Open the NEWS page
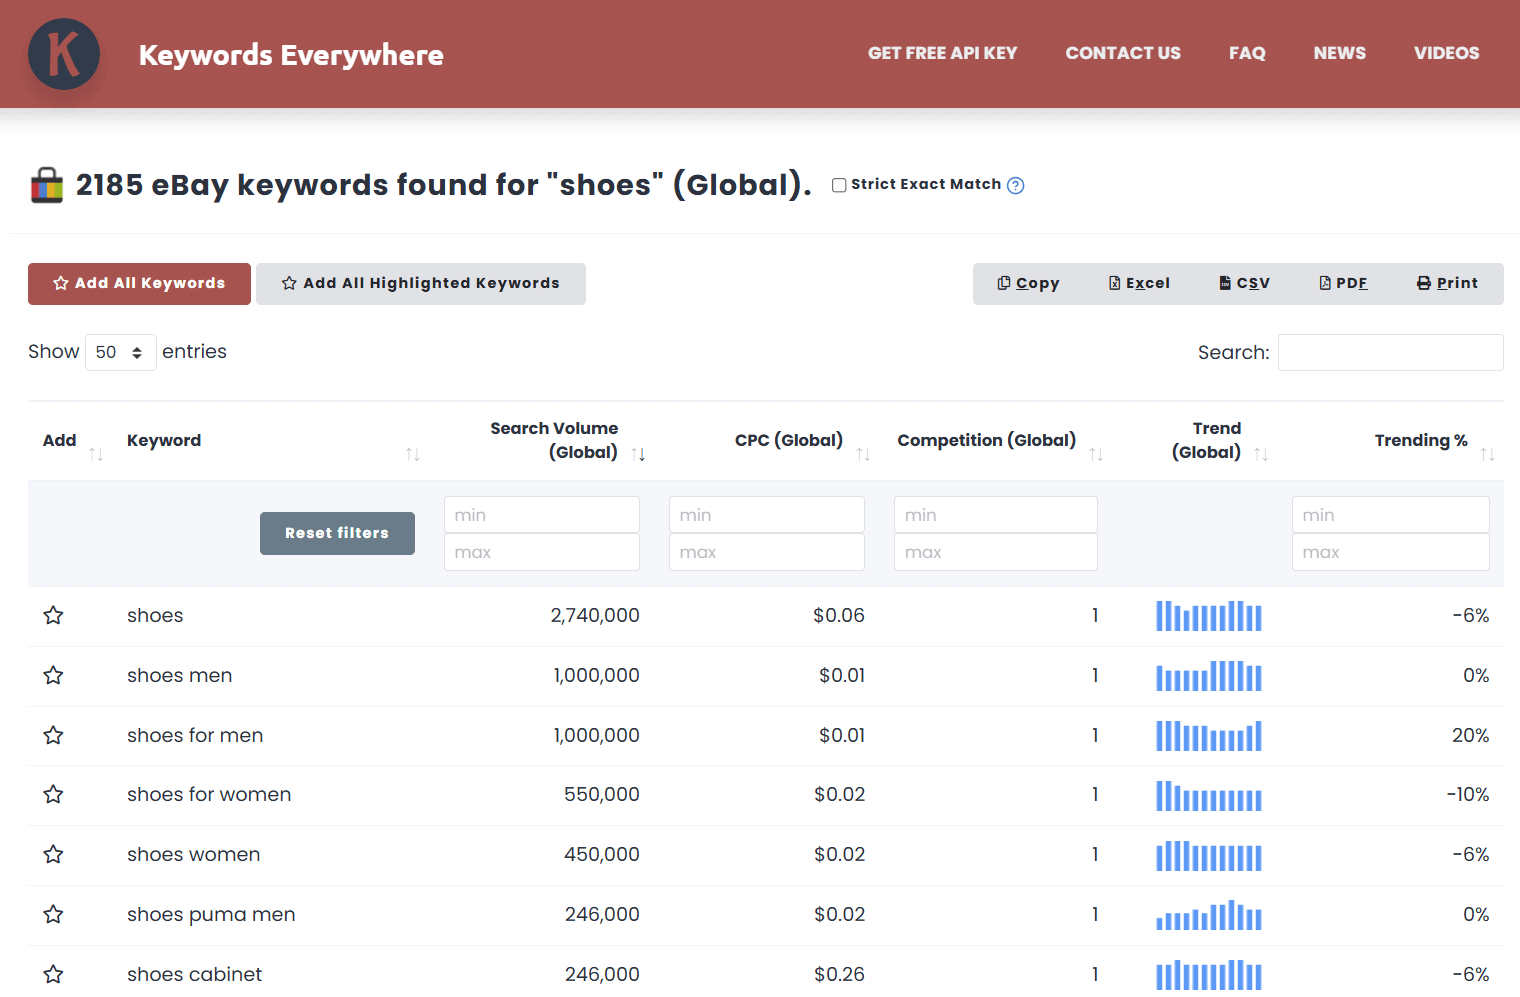This screenshot has width=1520, height=997. point(1339,53)
